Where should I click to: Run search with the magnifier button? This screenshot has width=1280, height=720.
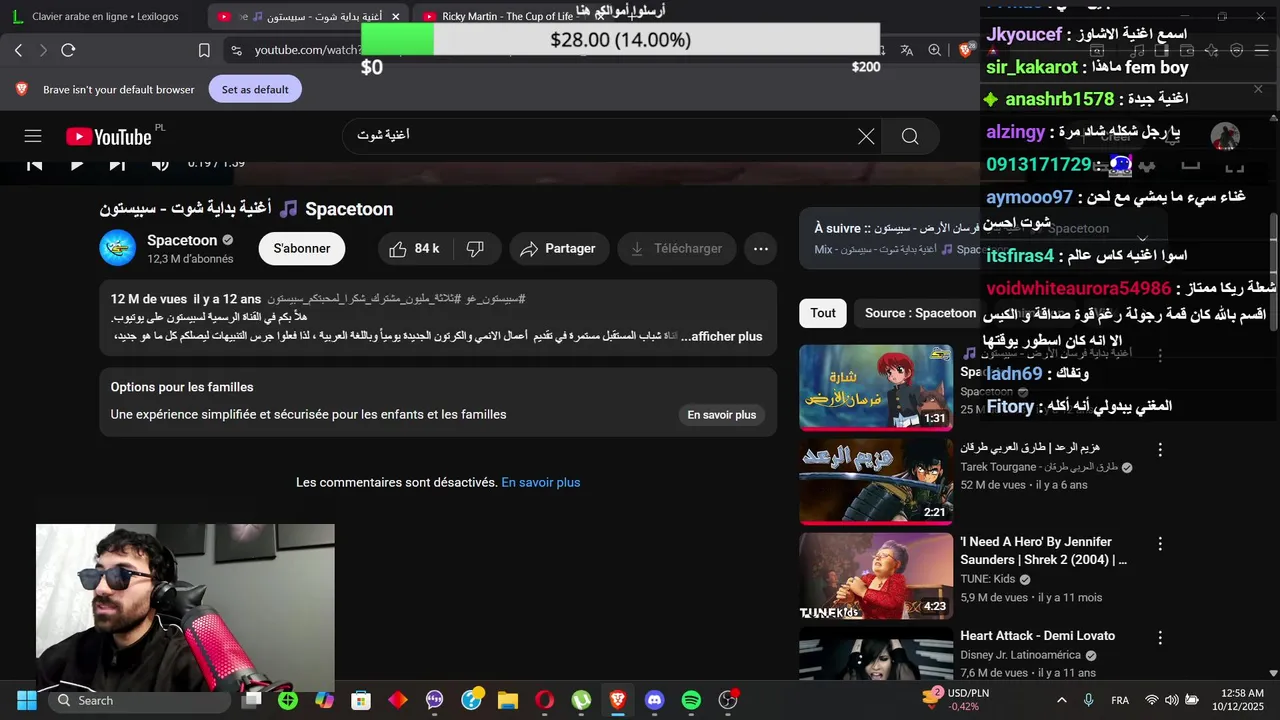[910, 136]
